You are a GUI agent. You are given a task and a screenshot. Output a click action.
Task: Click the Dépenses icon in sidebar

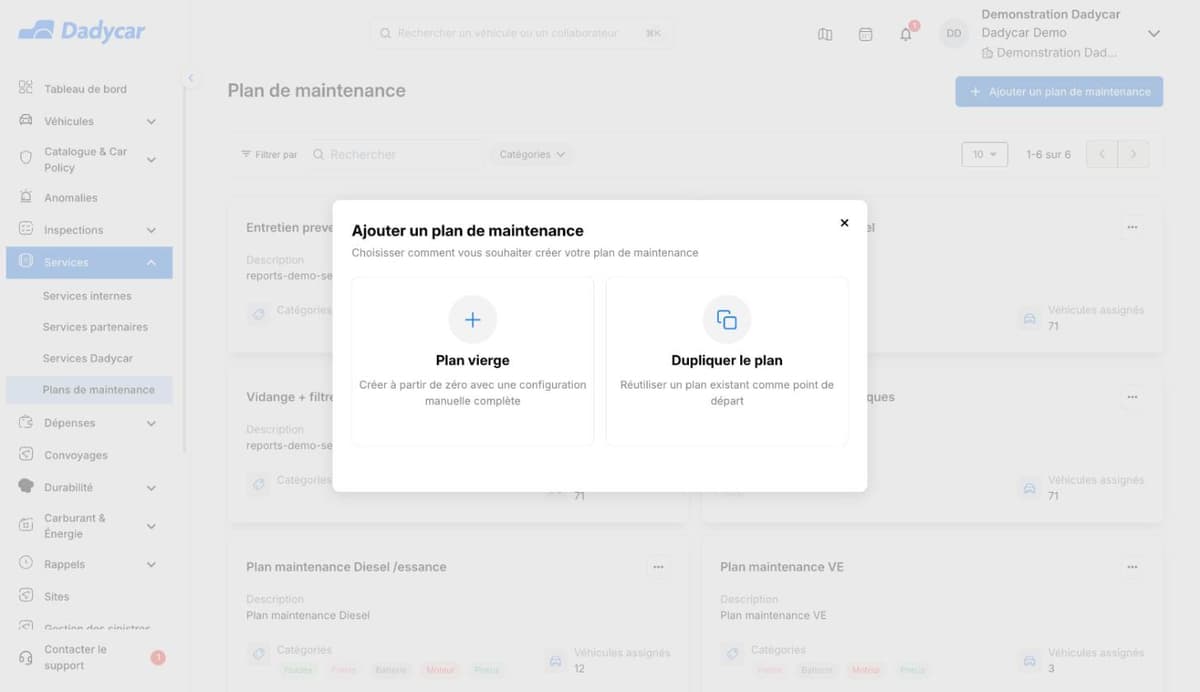pos(26,422)
